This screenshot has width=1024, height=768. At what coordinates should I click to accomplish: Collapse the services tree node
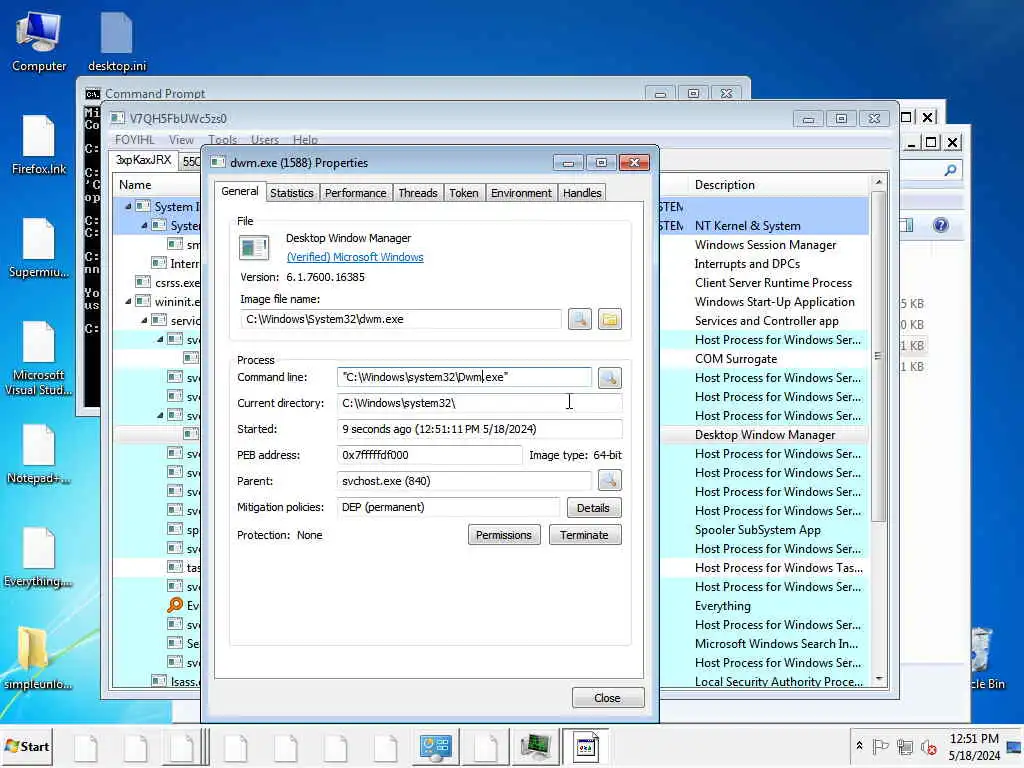(144, 321)
